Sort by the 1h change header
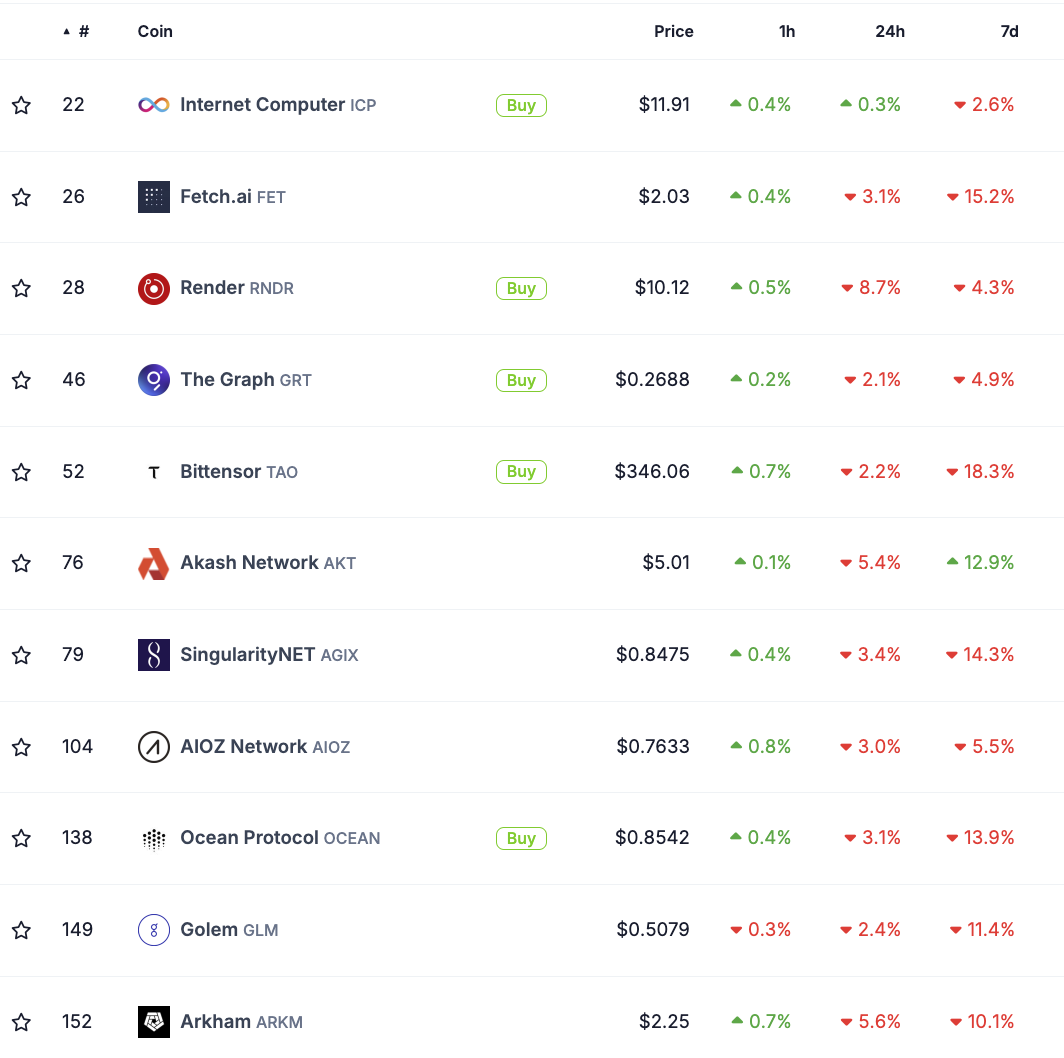This screenshot has height=1058, width=1064. click(x=787, y=32)
